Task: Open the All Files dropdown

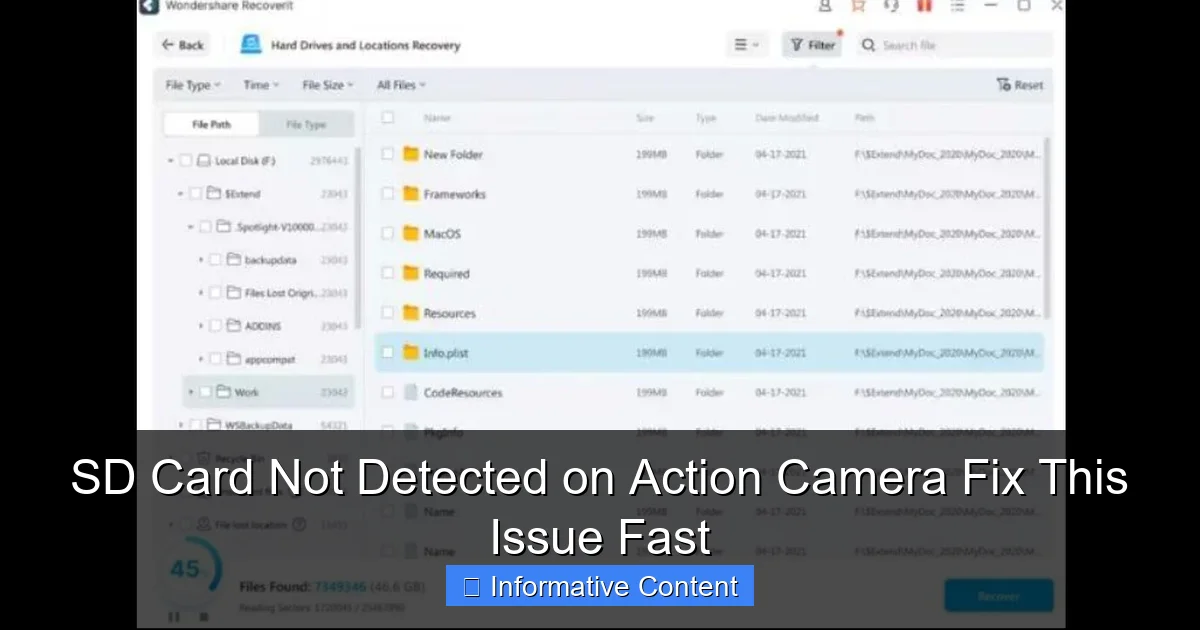Action: coord(401,85)
